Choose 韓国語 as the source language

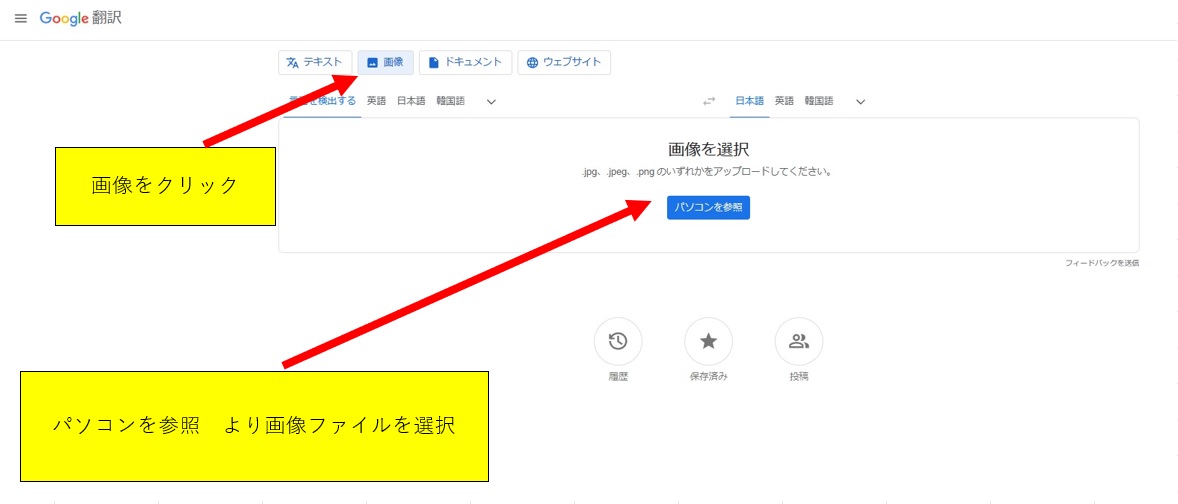click(450, 101)
